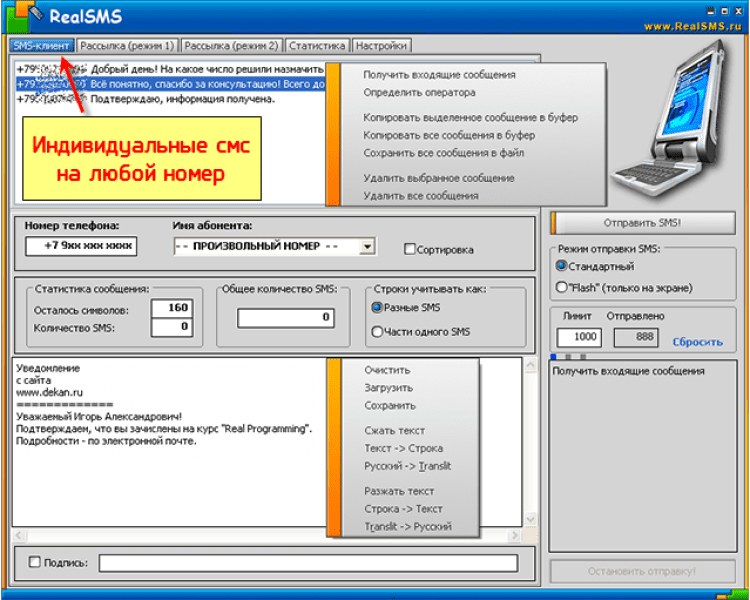Enable the Подпись checkbox
This screenshot has width=750, height=600.
click(34, 562)
